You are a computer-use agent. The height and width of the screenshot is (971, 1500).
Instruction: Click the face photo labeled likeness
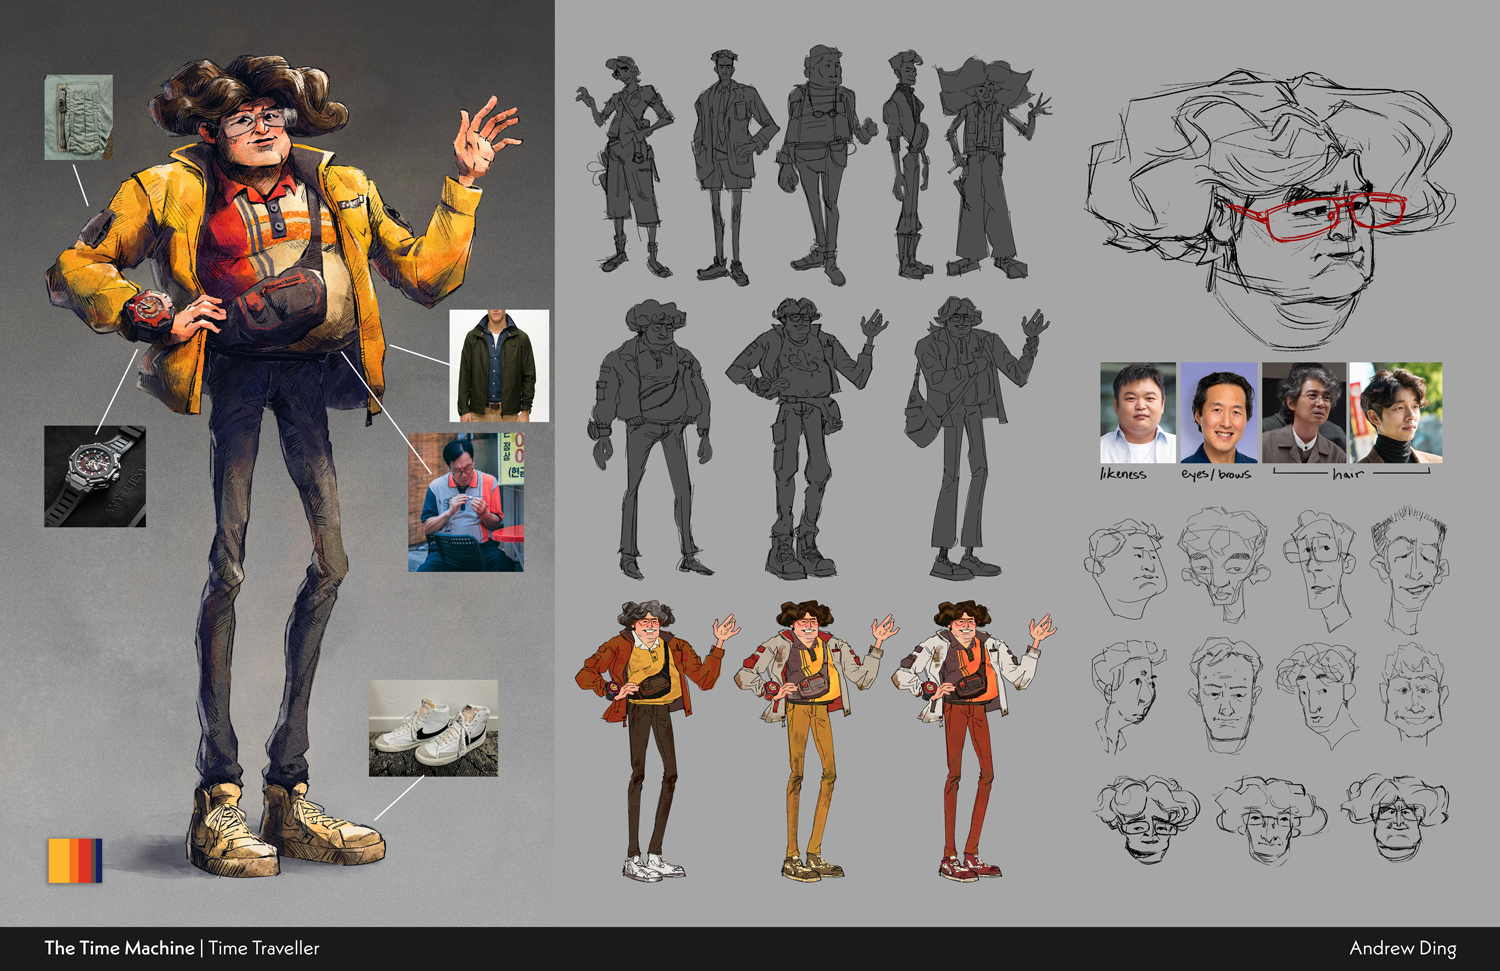[x=1137, y=412]
